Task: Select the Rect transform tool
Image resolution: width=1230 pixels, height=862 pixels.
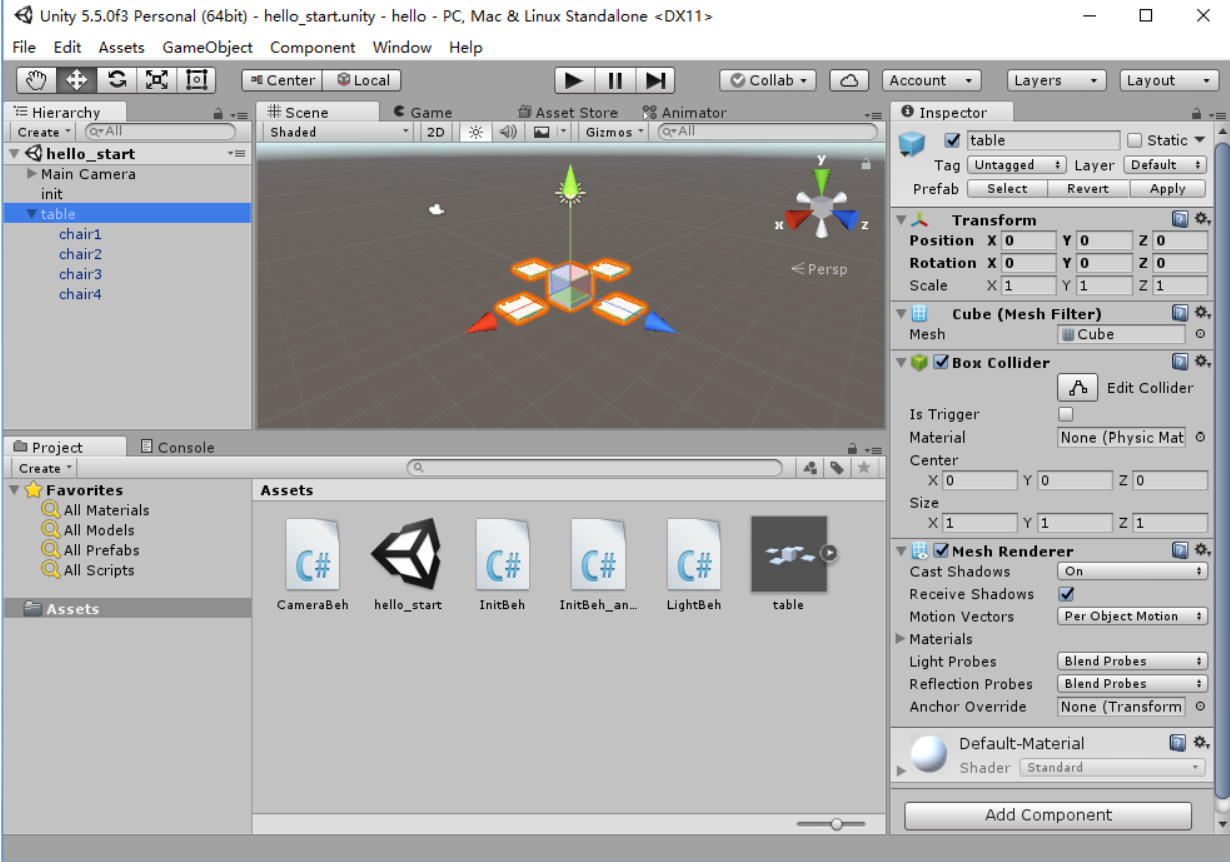Action: point(196,80)
